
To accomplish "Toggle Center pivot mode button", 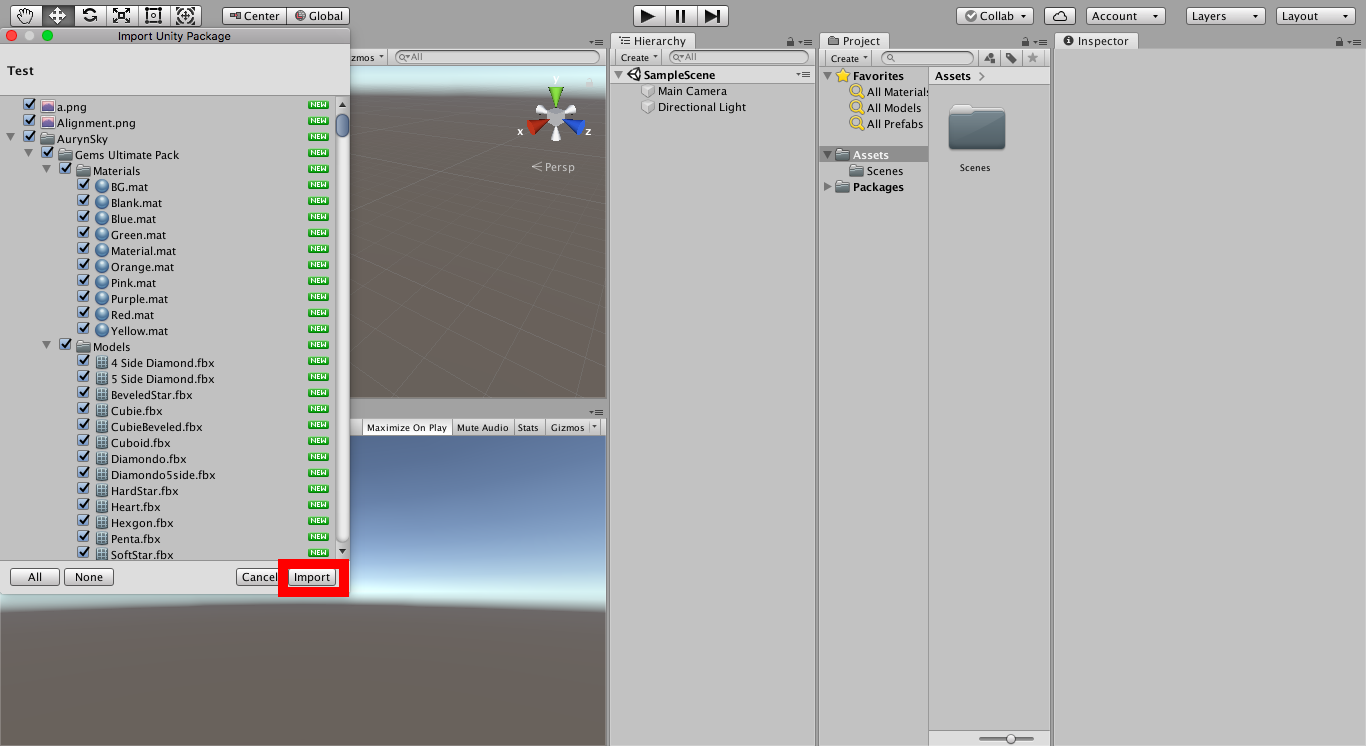I will coord(254,16).
